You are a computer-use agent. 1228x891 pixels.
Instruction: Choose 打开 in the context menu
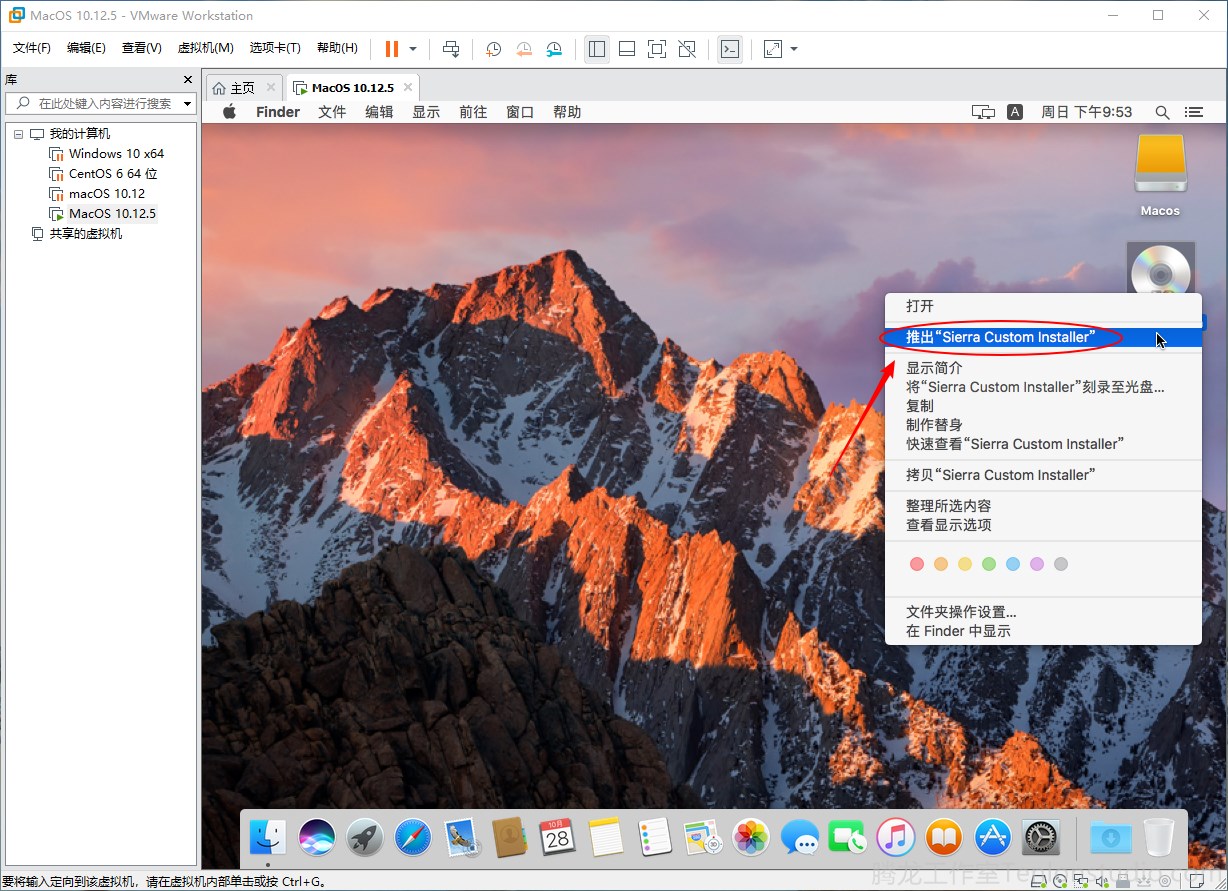pyautogui.click(x=1043, y=306)
